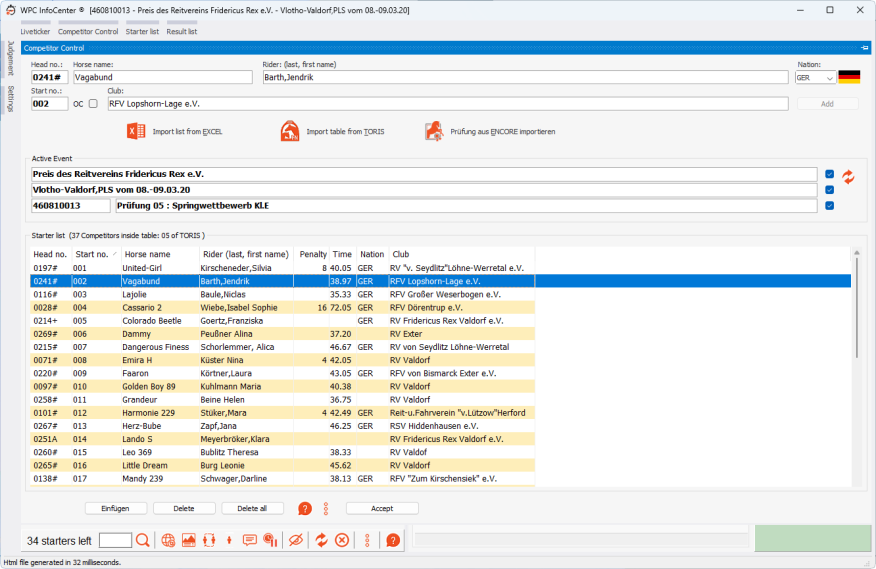Expand the Settings side panel tab
Screen dimensions: 876x569
click(x=11, y=99)
